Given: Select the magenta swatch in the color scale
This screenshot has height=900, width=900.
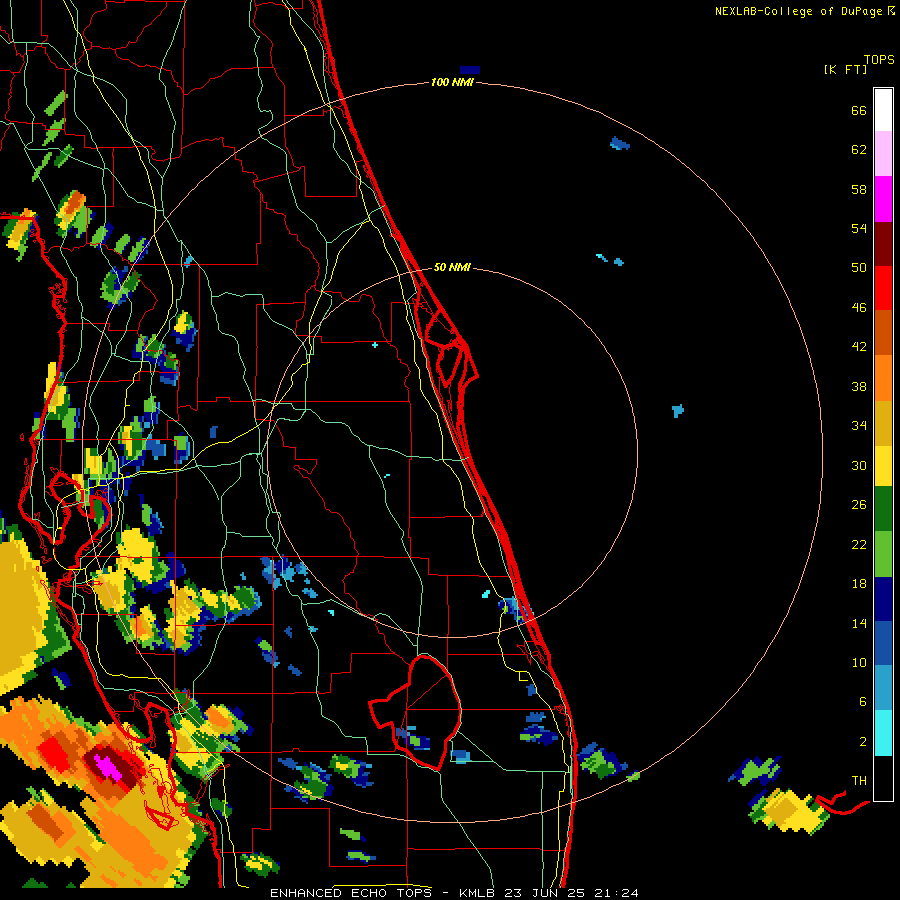Looking at the screenshot, I should [883, 199].
